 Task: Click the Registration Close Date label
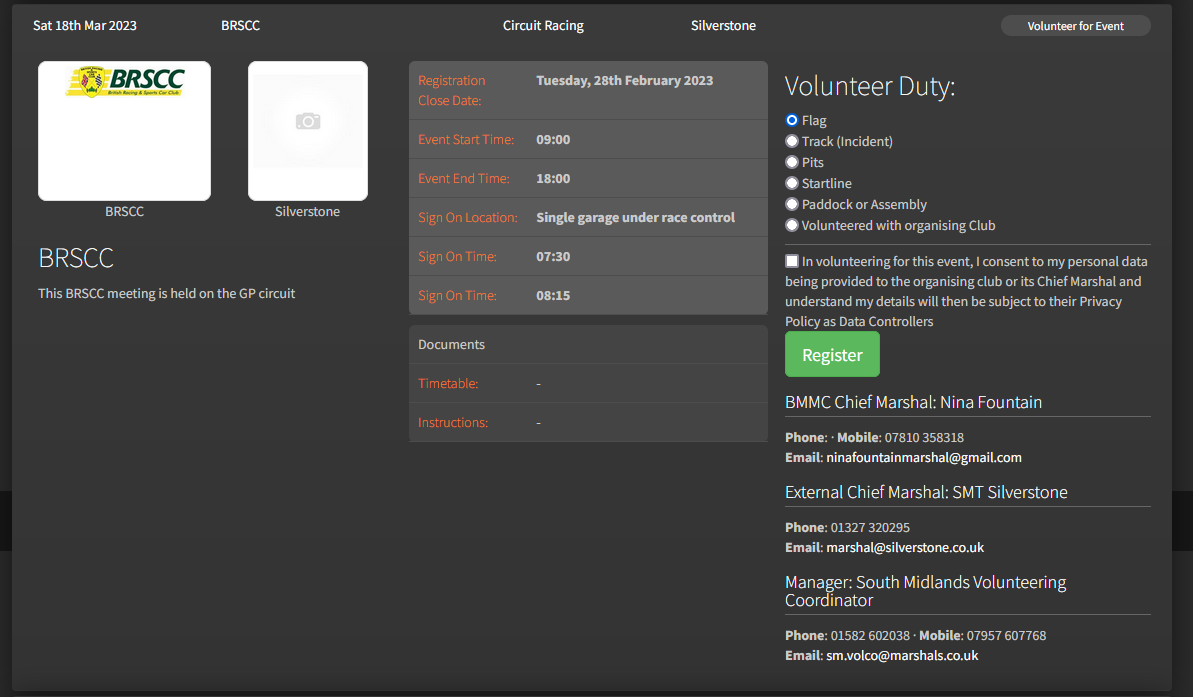[x=451, y=91]
